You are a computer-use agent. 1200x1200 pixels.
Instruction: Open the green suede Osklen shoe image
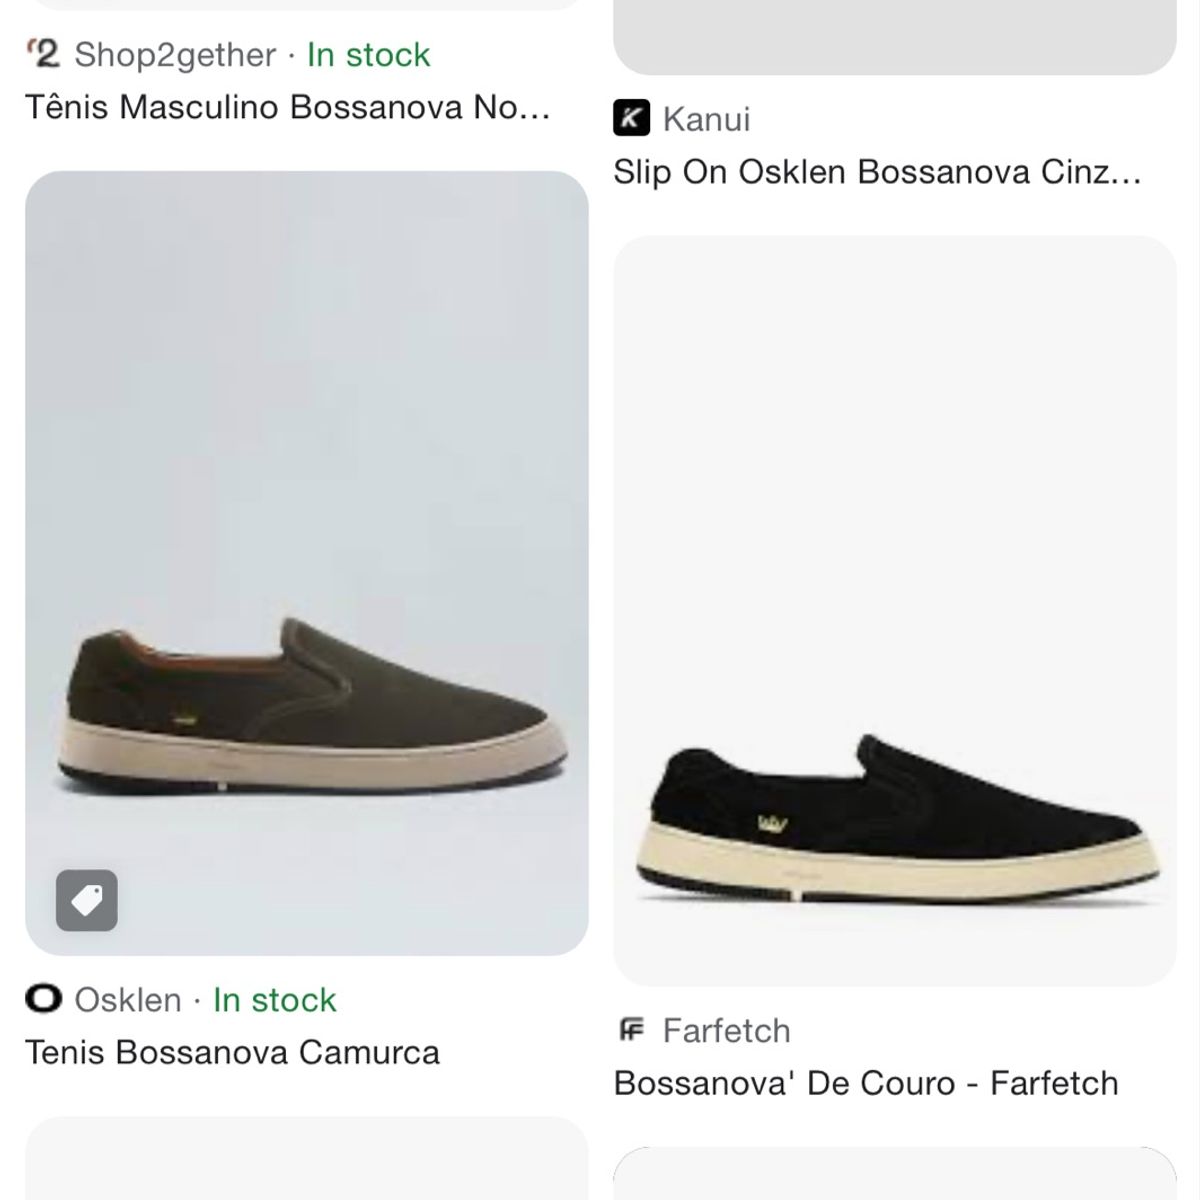point(306,562)
